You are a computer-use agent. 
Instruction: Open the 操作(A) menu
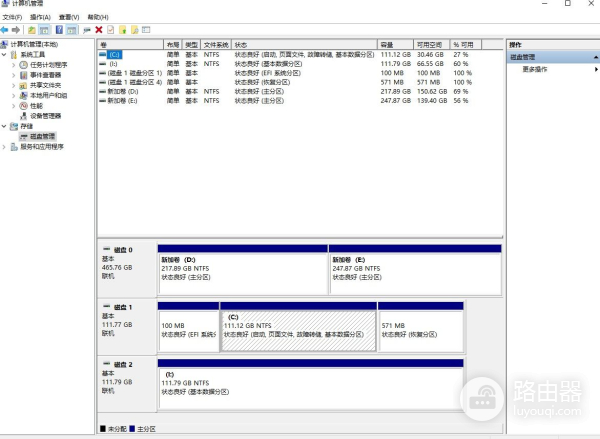(x=40, y=17)
